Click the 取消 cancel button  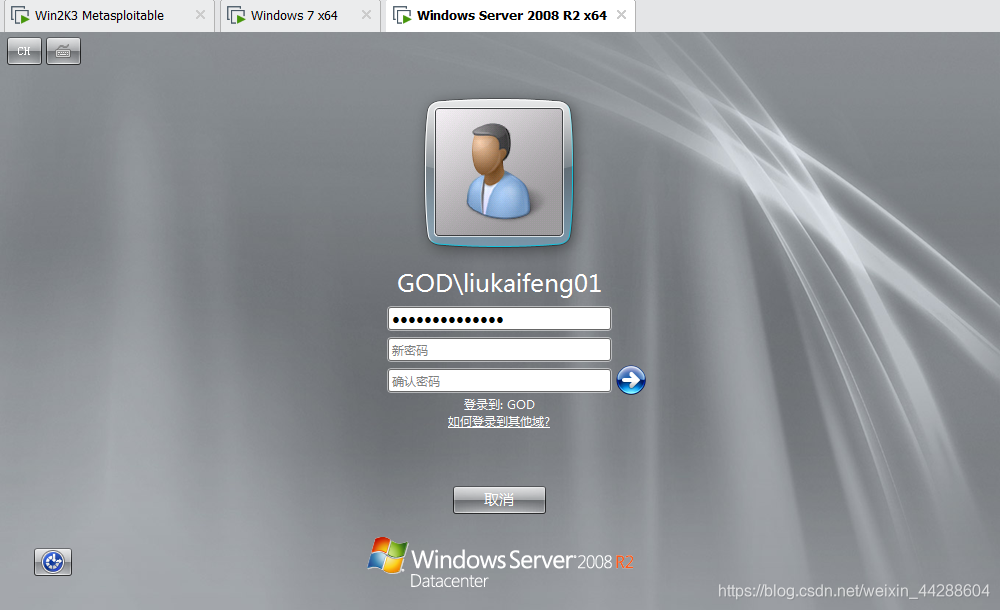pyautogui.click(x=499, y=500)
